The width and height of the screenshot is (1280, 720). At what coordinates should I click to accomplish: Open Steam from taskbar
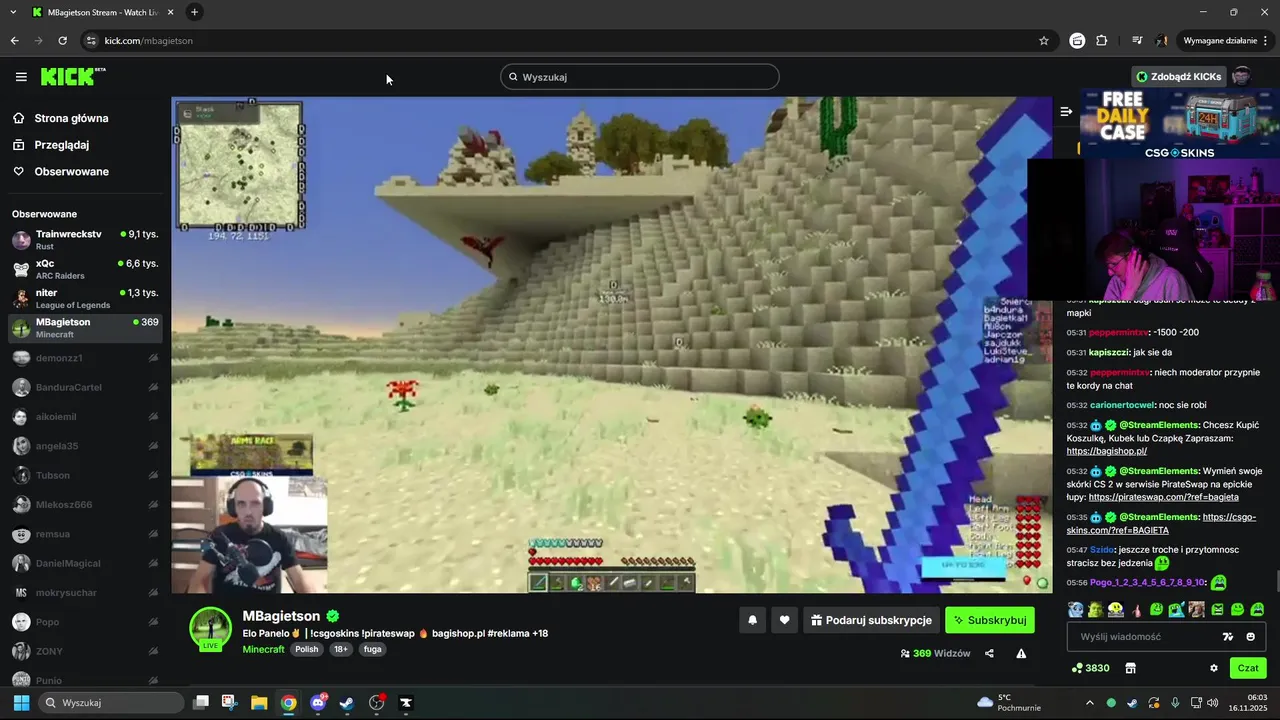tap(346, 702)
